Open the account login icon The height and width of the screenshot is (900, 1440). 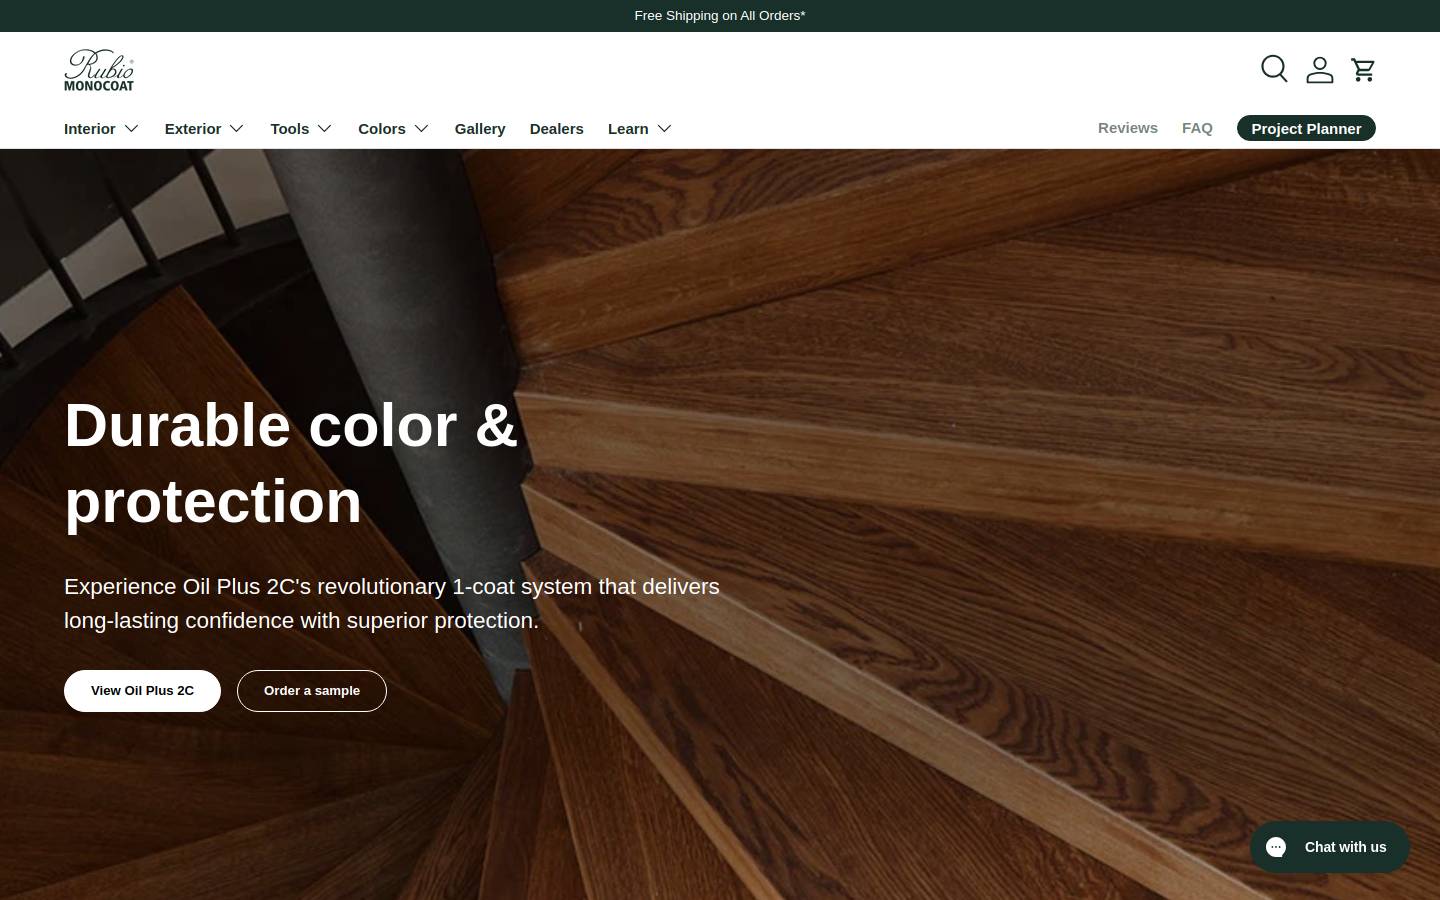(x=1320, y=69)
